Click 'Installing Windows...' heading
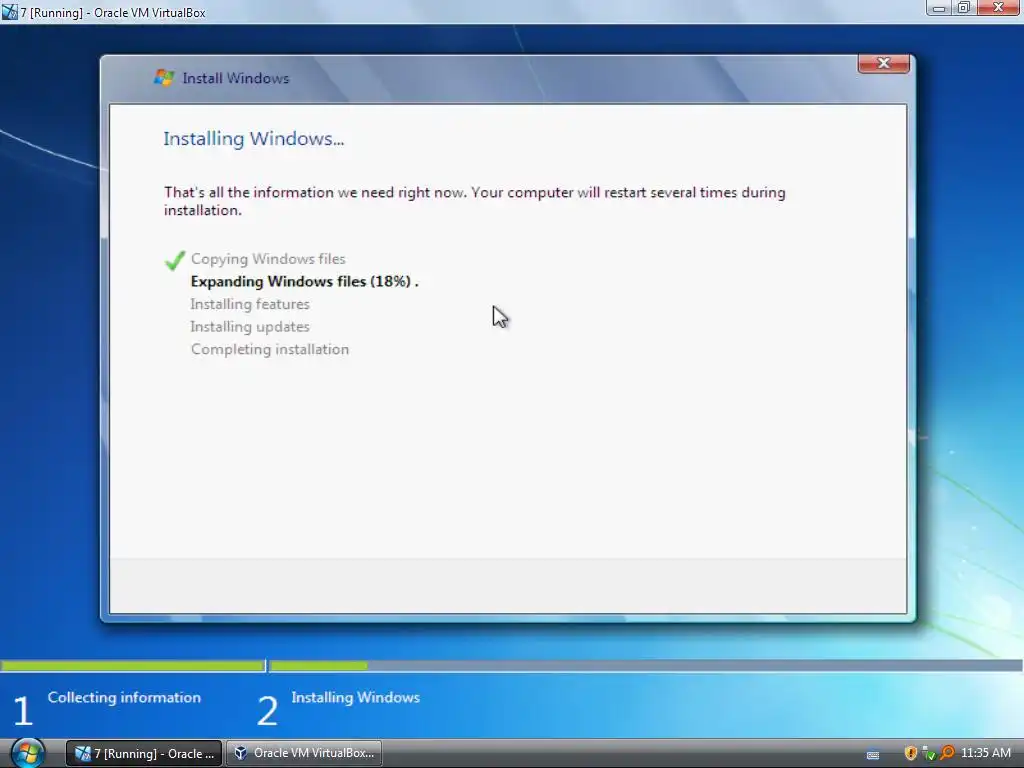Viewport: 1024px width, 768px height. click(x=253, y=138)
